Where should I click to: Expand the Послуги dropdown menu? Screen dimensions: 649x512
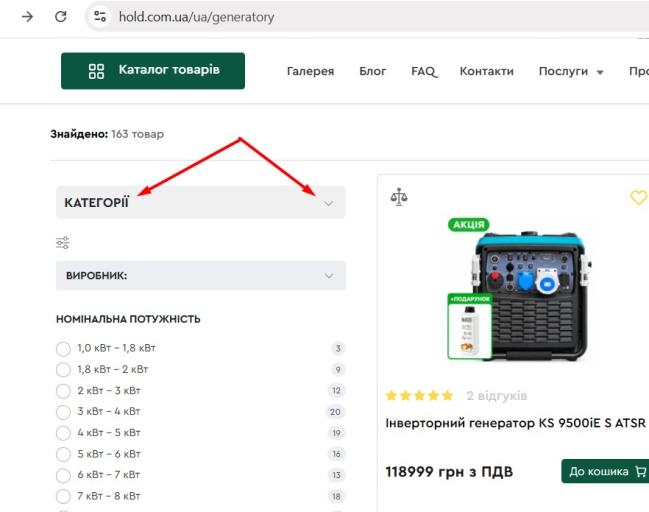point(571,71)
